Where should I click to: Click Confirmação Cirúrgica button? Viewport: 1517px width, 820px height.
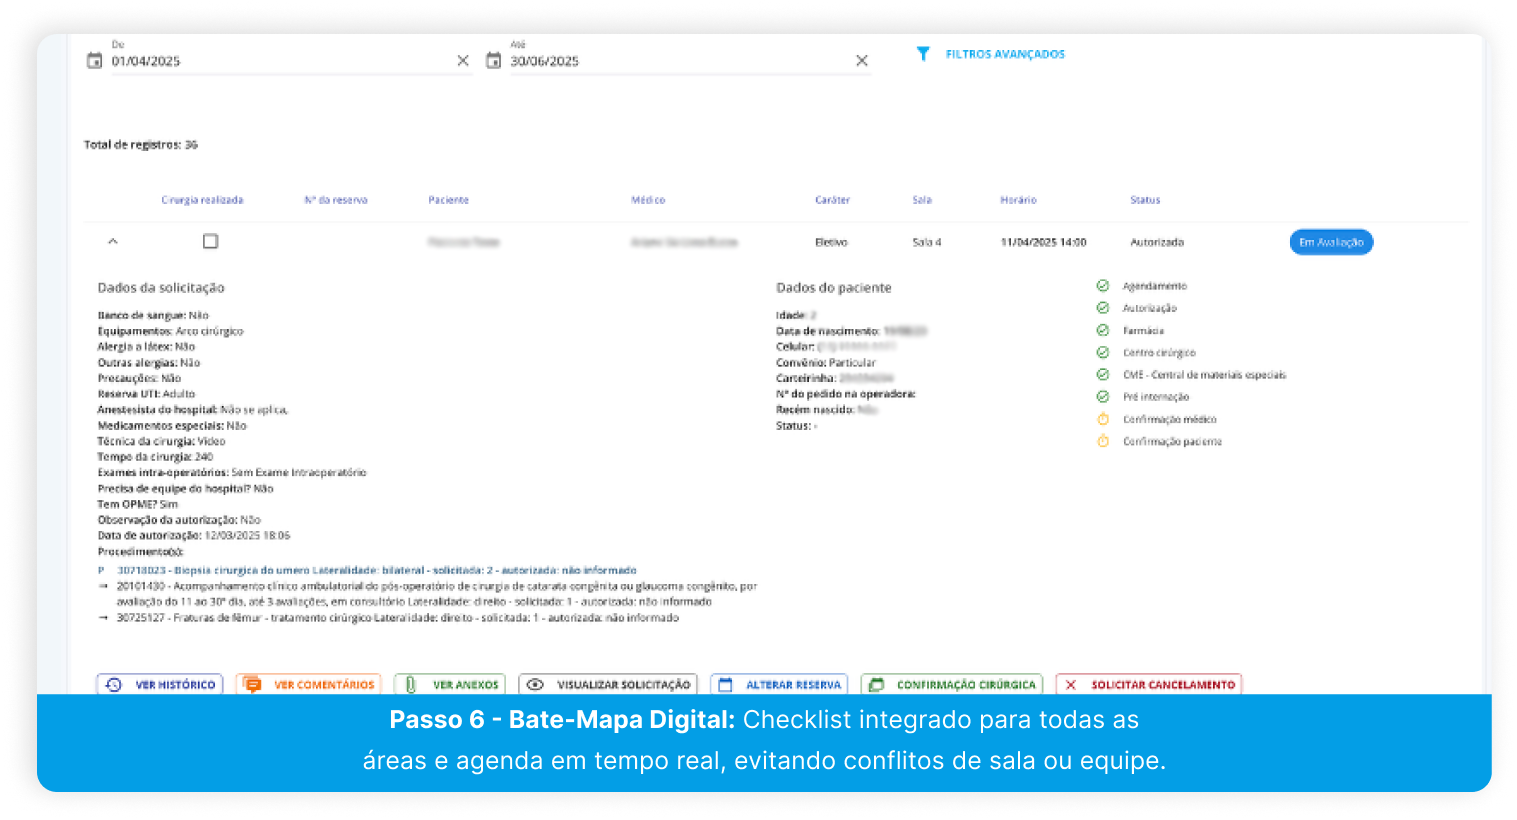(952, 684)
